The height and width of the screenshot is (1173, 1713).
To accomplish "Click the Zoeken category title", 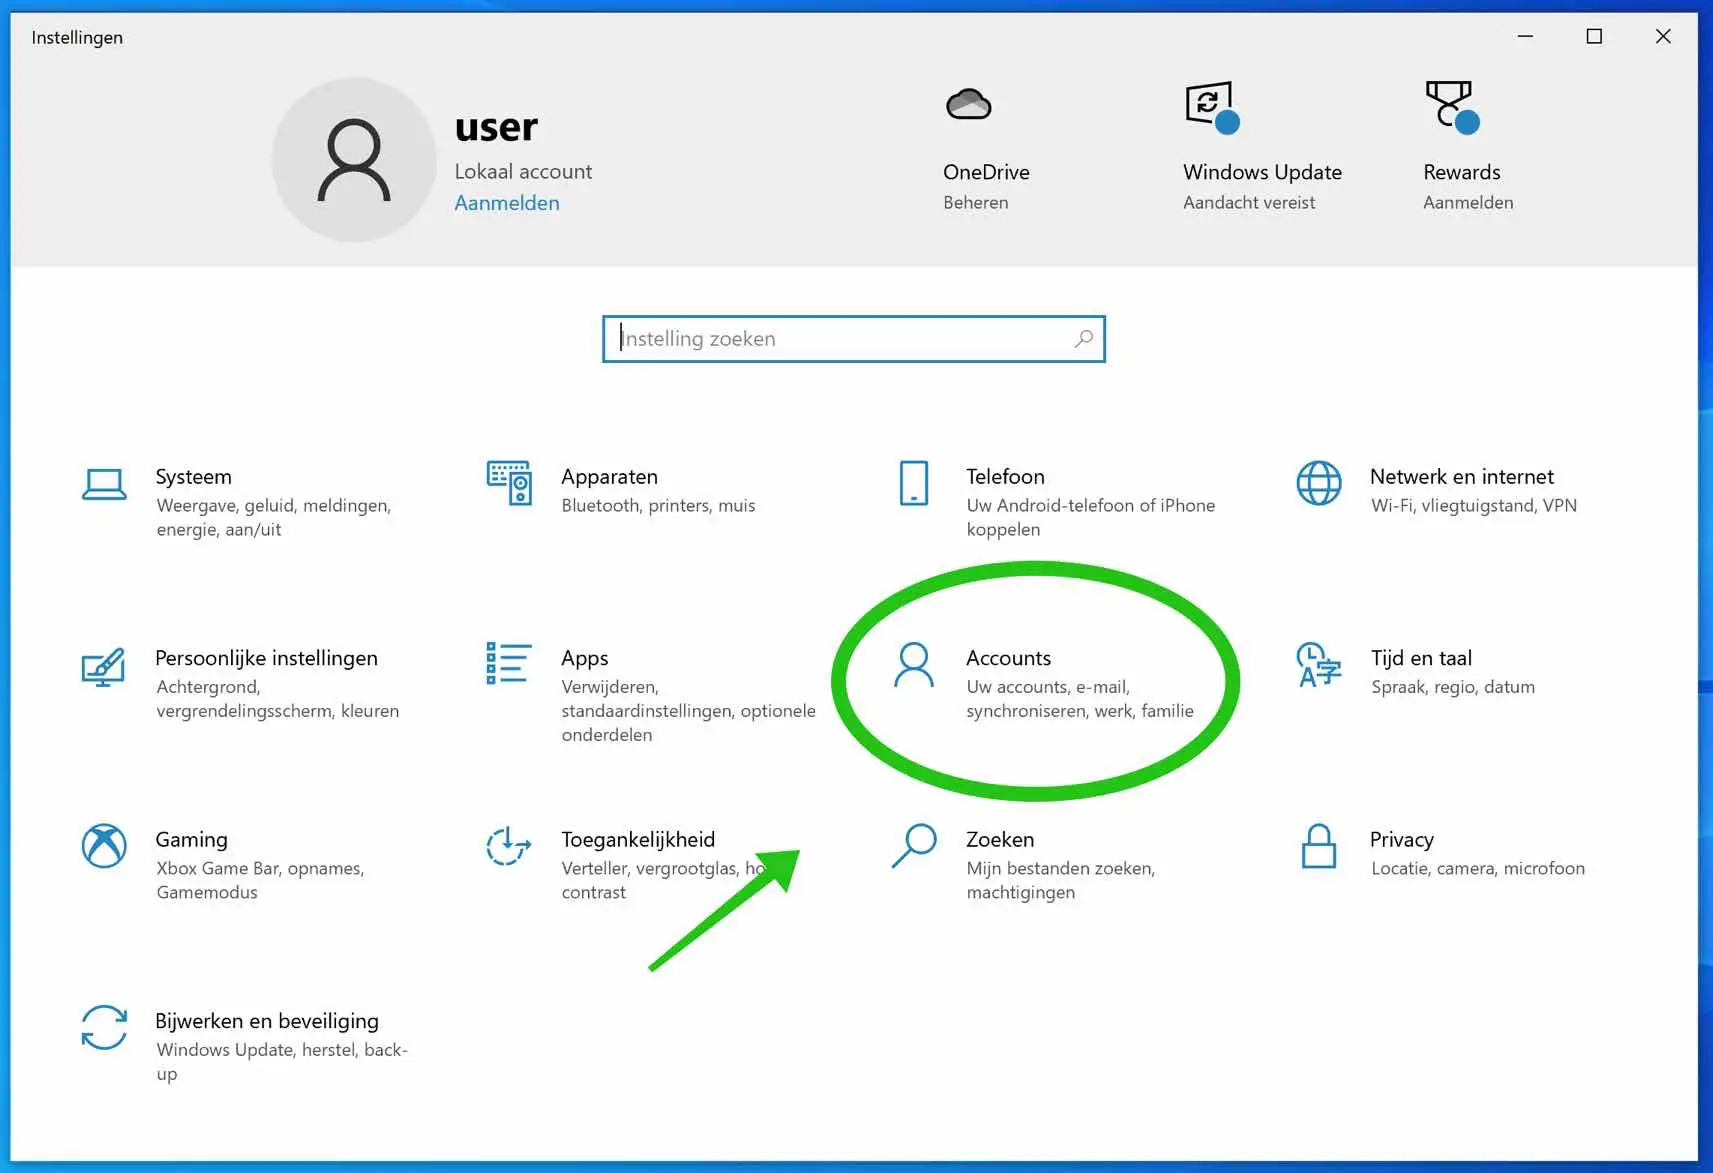I will click(x=1000, y=840).
